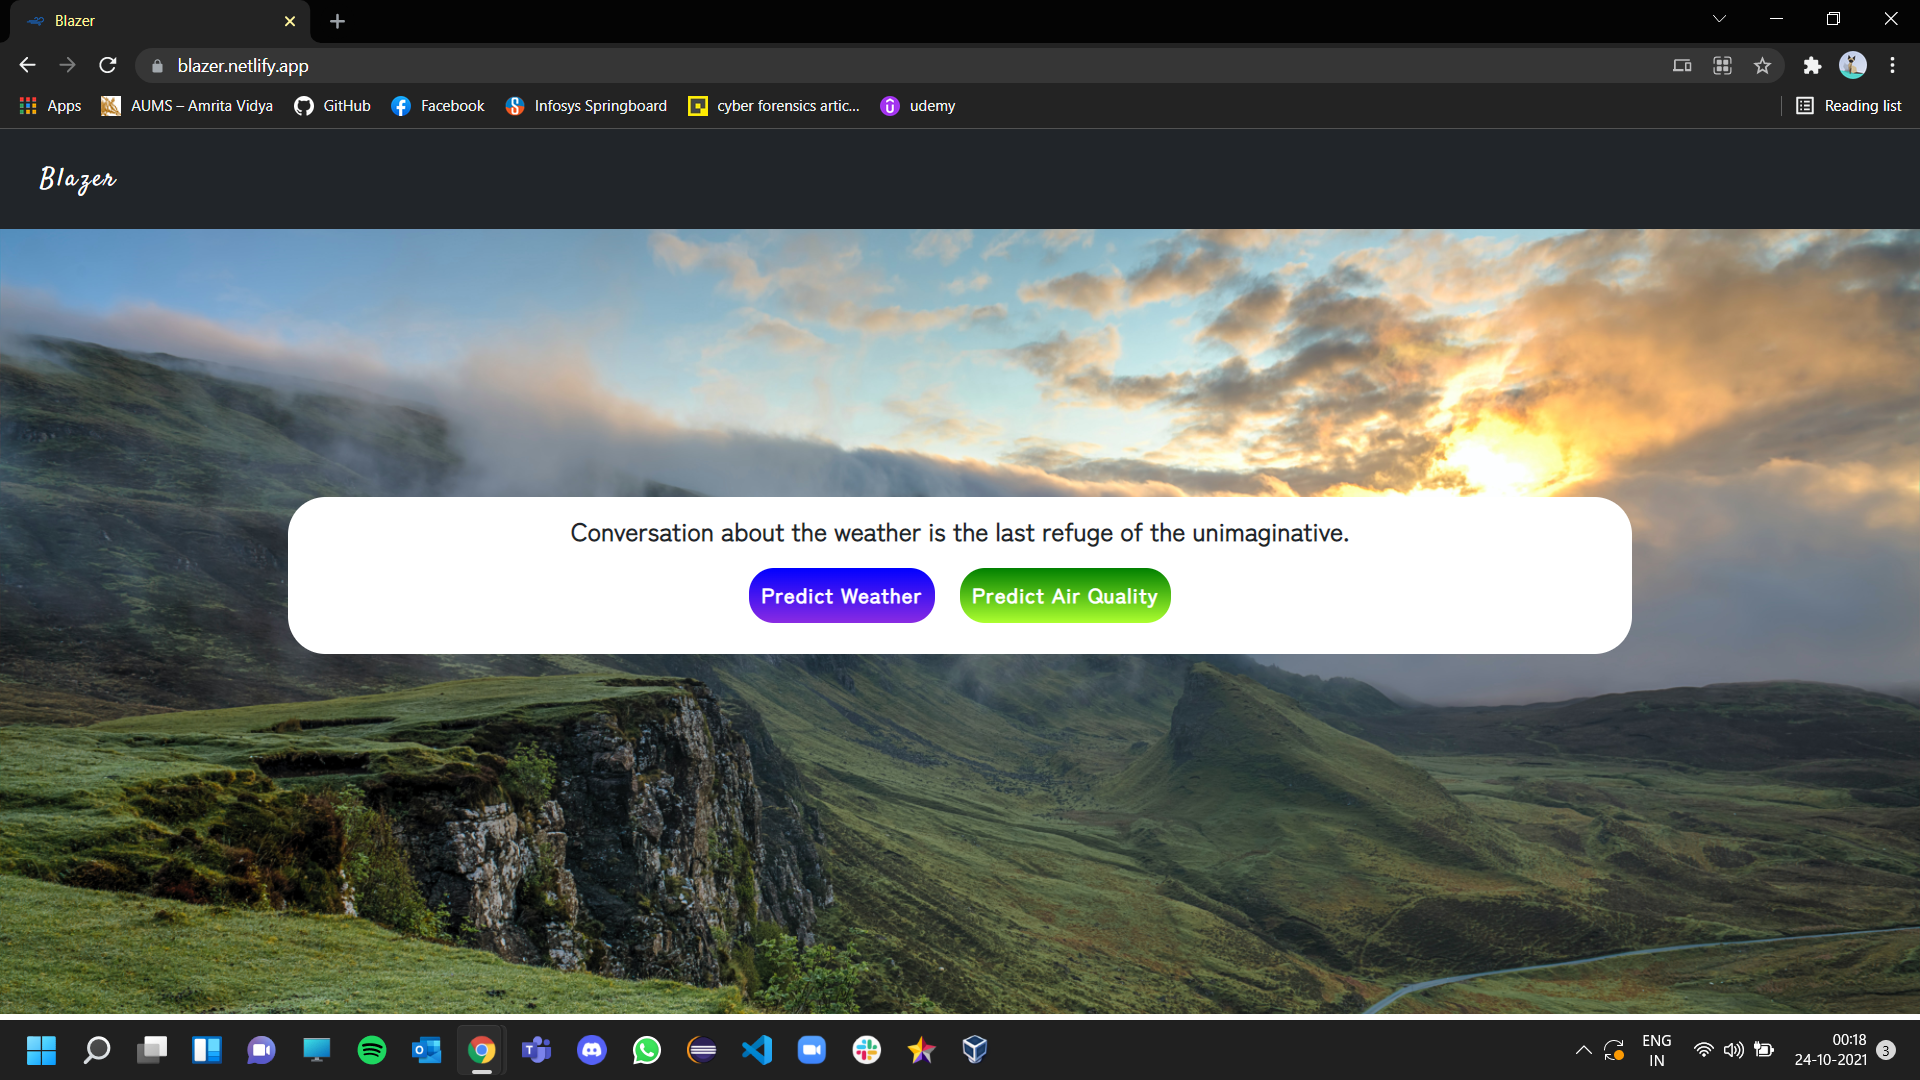Open Visual Studio Code from taskbar

[757, 1050]
